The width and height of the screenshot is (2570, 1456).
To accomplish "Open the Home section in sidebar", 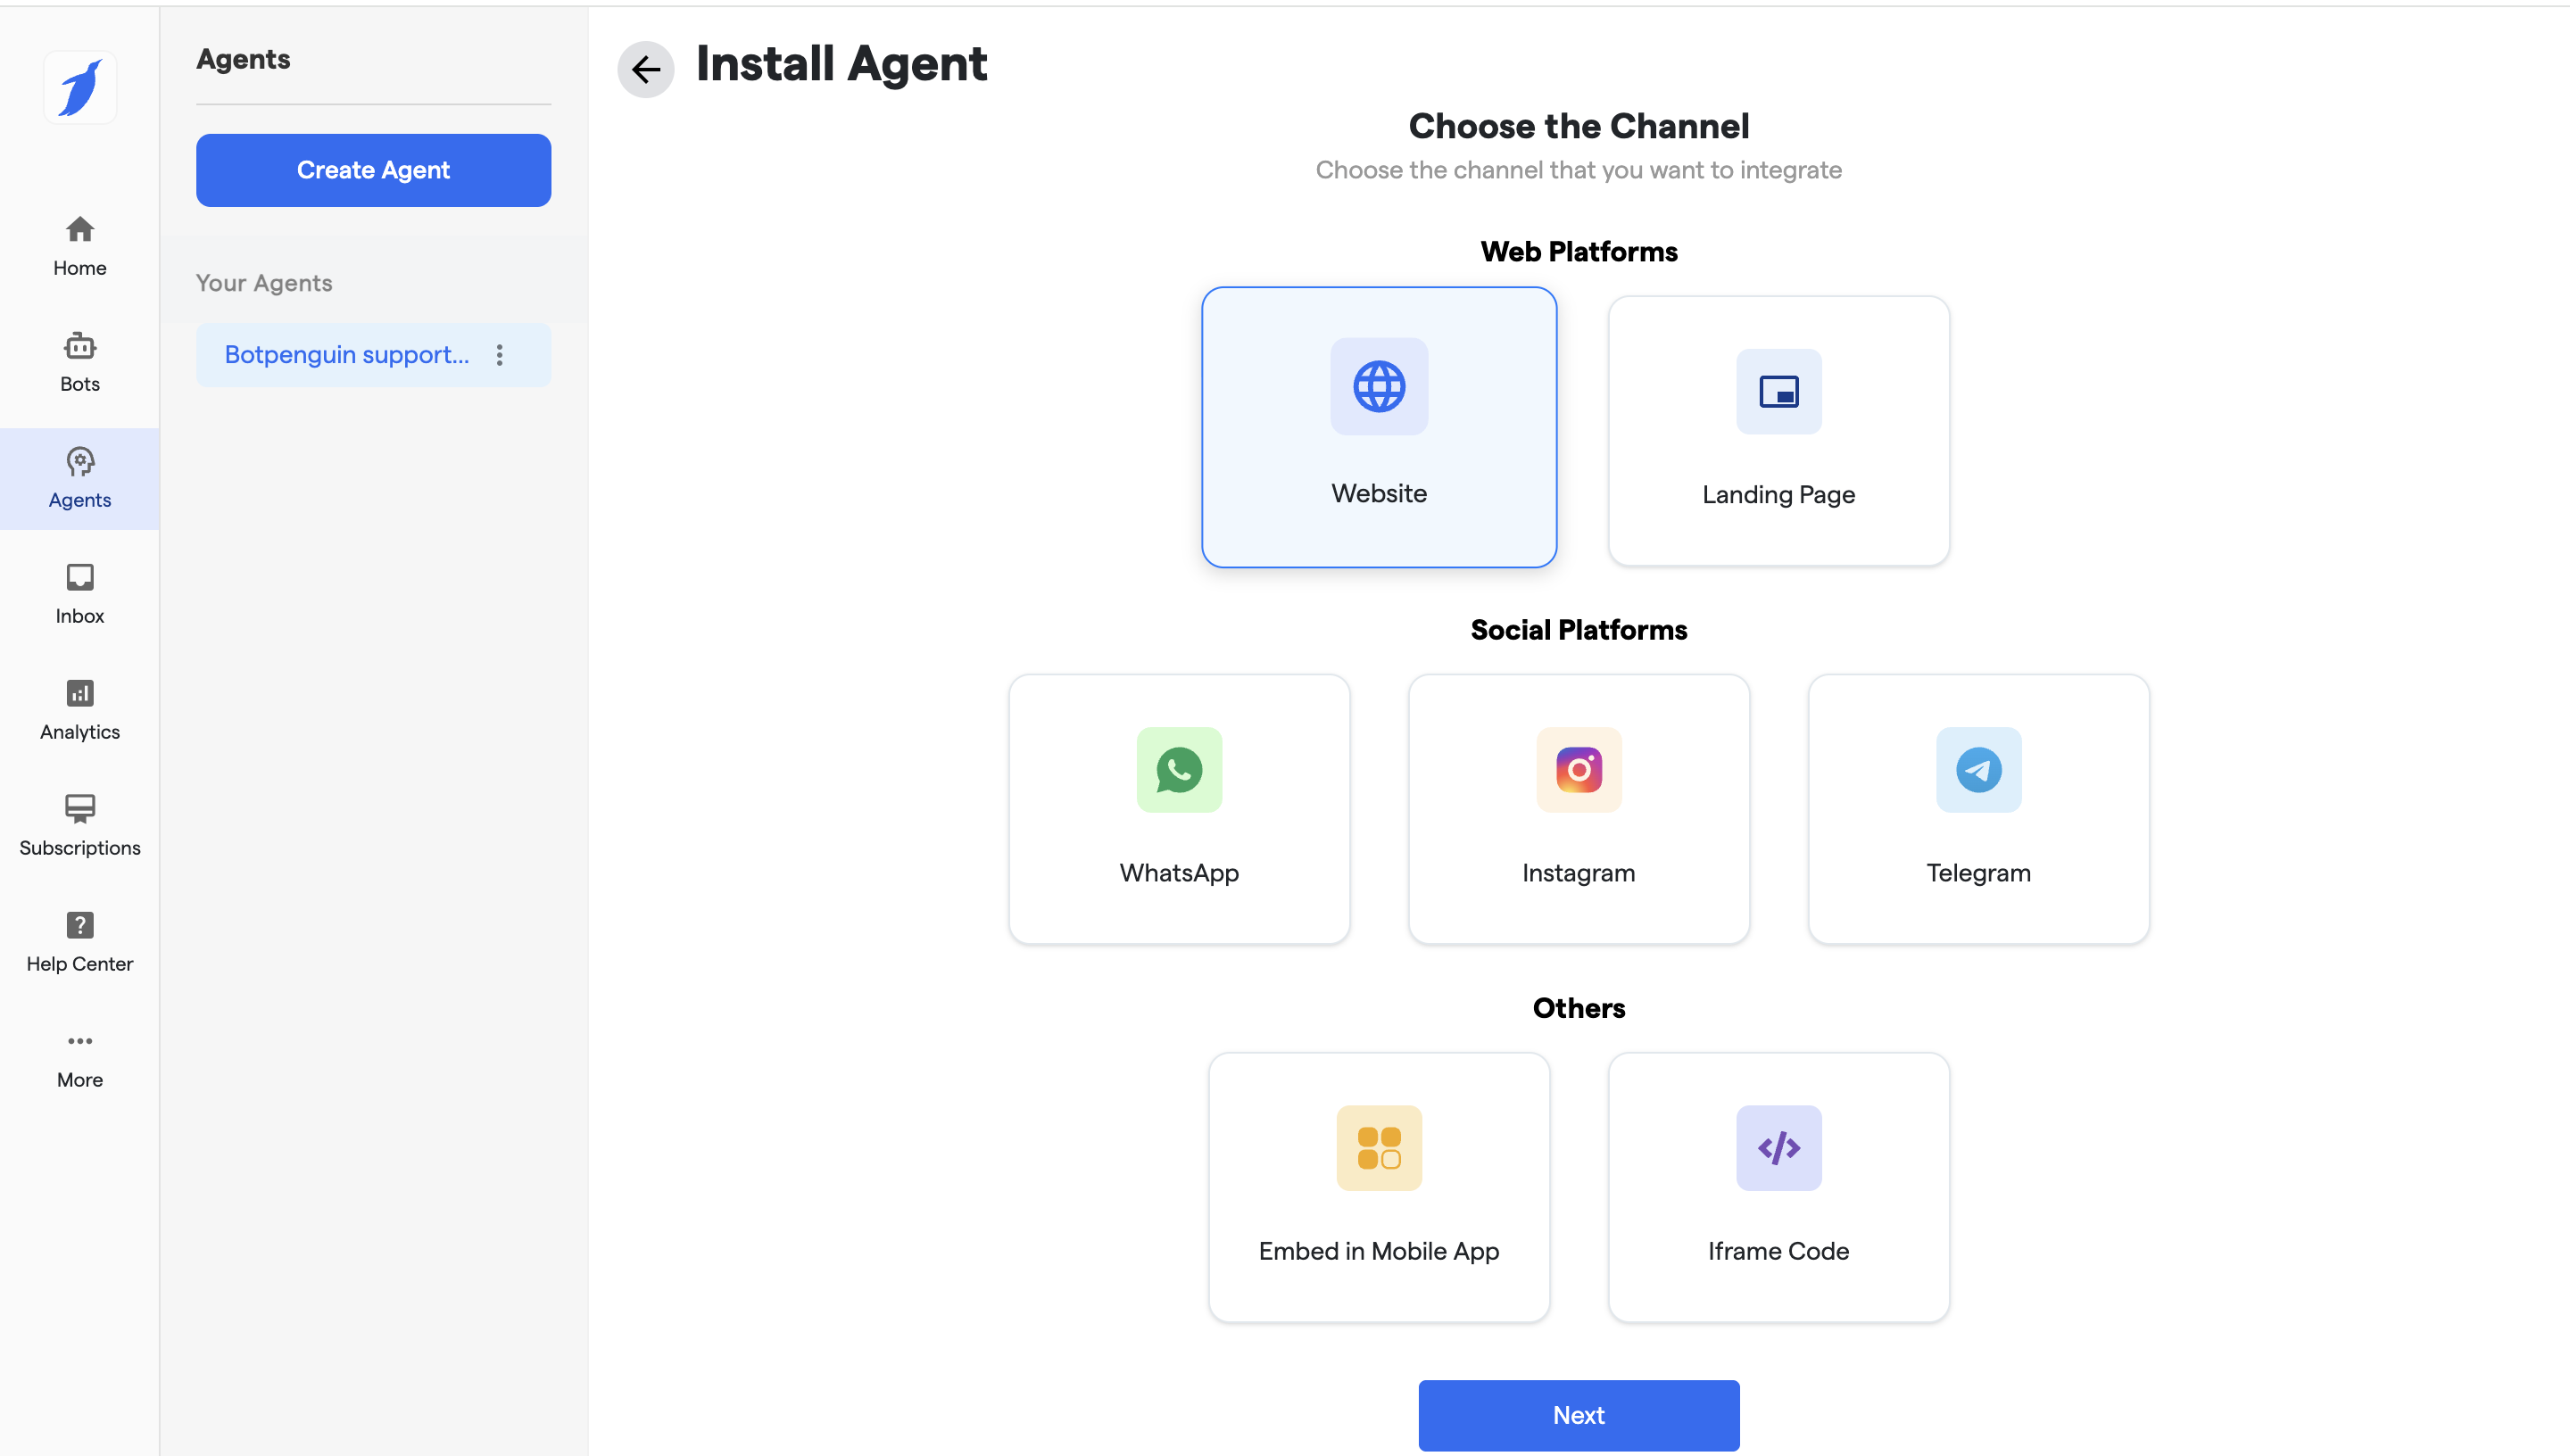I will coord(80,246).
